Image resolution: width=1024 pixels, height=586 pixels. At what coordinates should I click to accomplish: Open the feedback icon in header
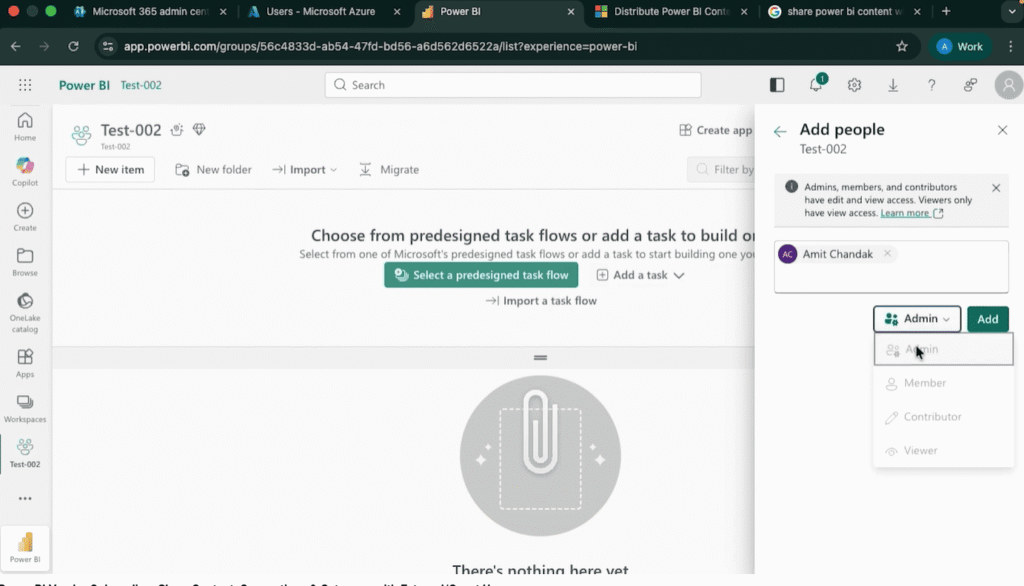(x=970, y=85)
